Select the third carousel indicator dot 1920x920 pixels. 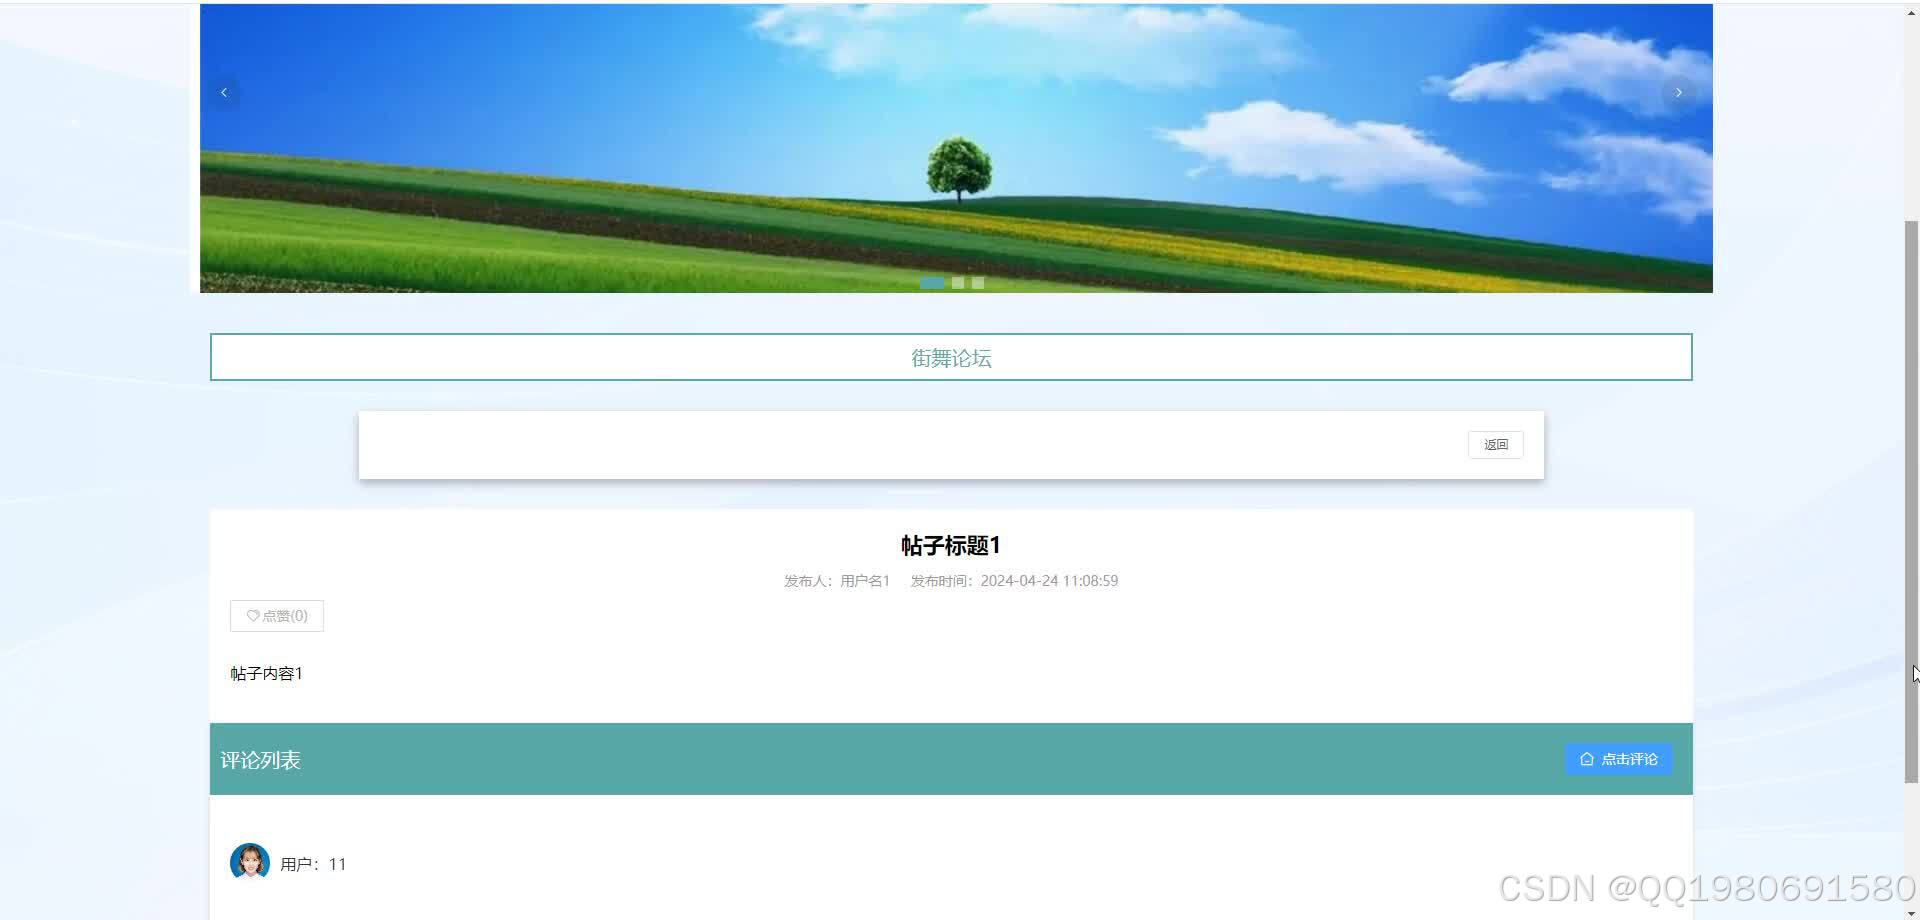(x=977, y=283)
